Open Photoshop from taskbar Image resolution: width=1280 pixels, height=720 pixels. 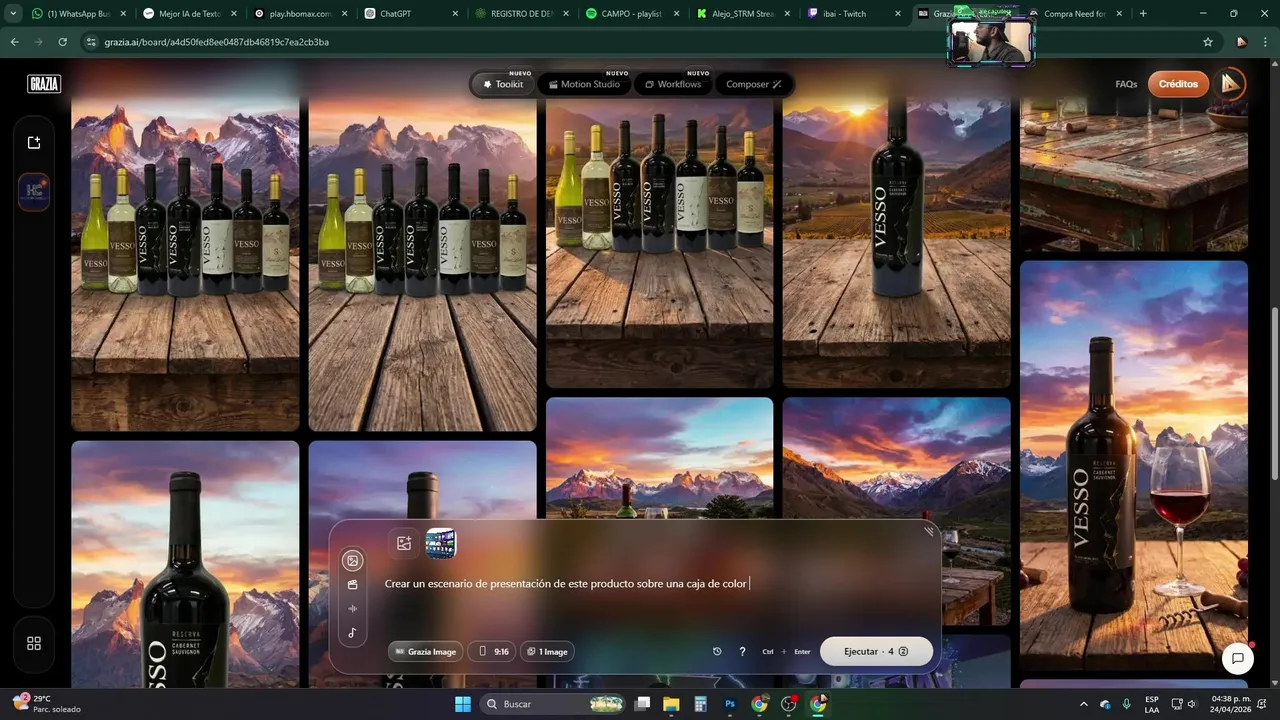(x=730, y=704)
